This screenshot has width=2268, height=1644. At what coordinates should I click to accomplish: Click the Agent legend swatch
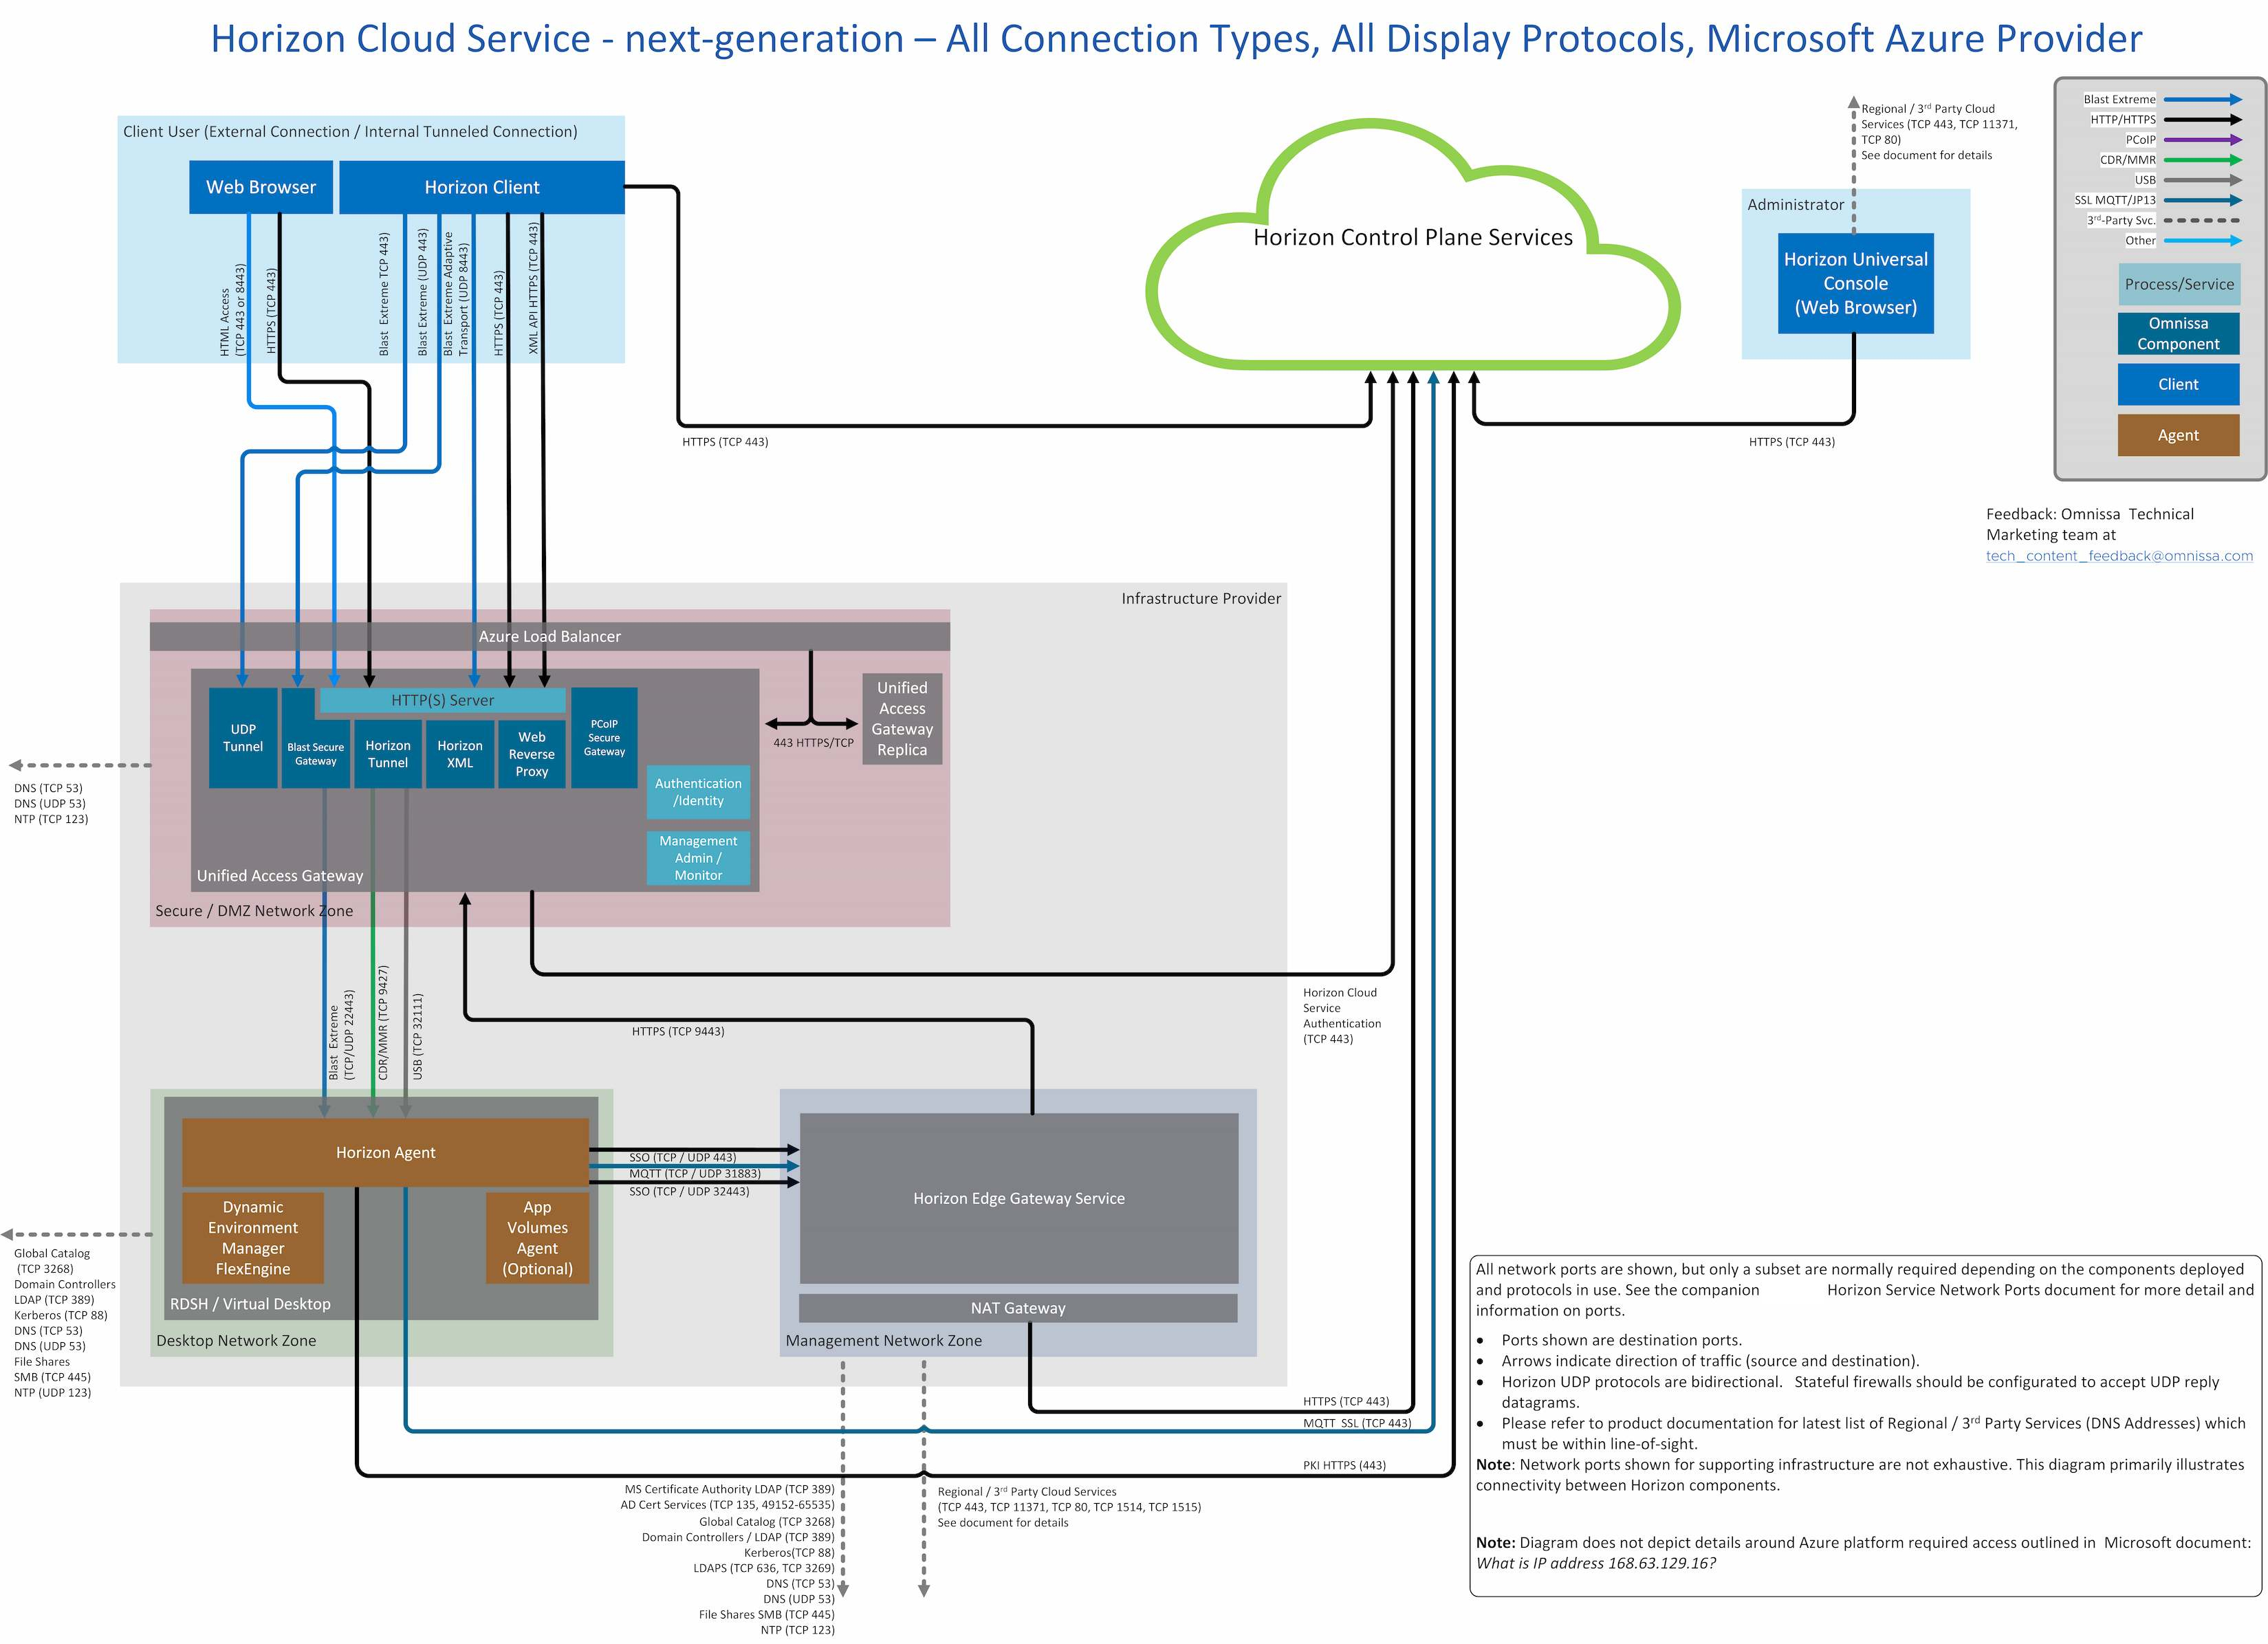[2178, 435]
